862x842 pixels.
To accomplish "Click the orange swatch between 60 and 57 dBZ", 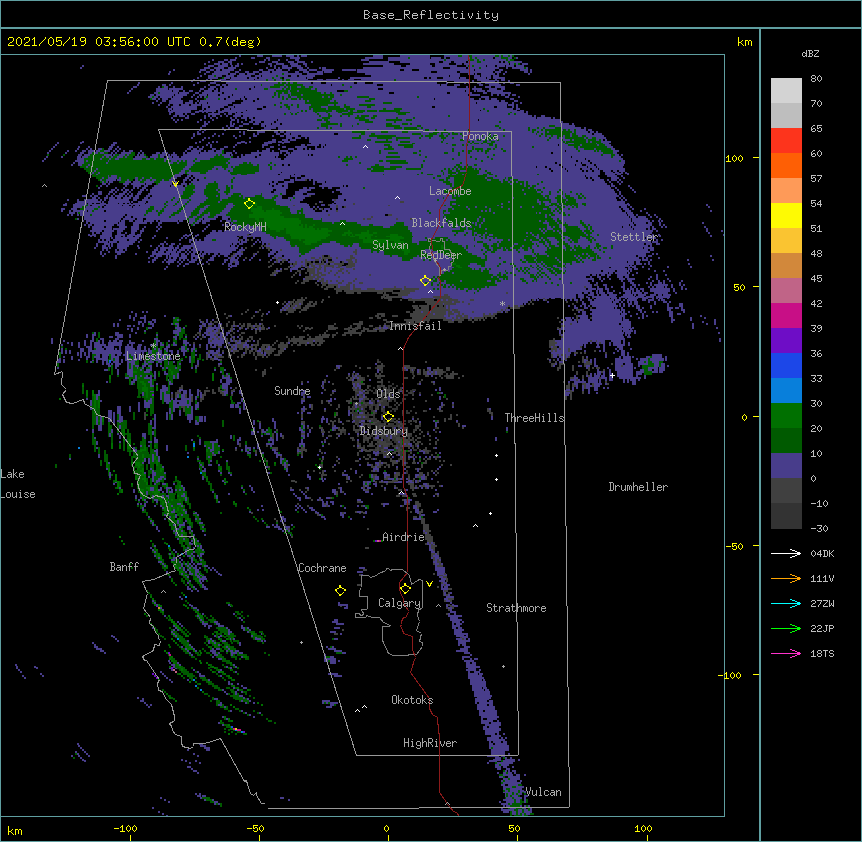I will pos(786,166).
